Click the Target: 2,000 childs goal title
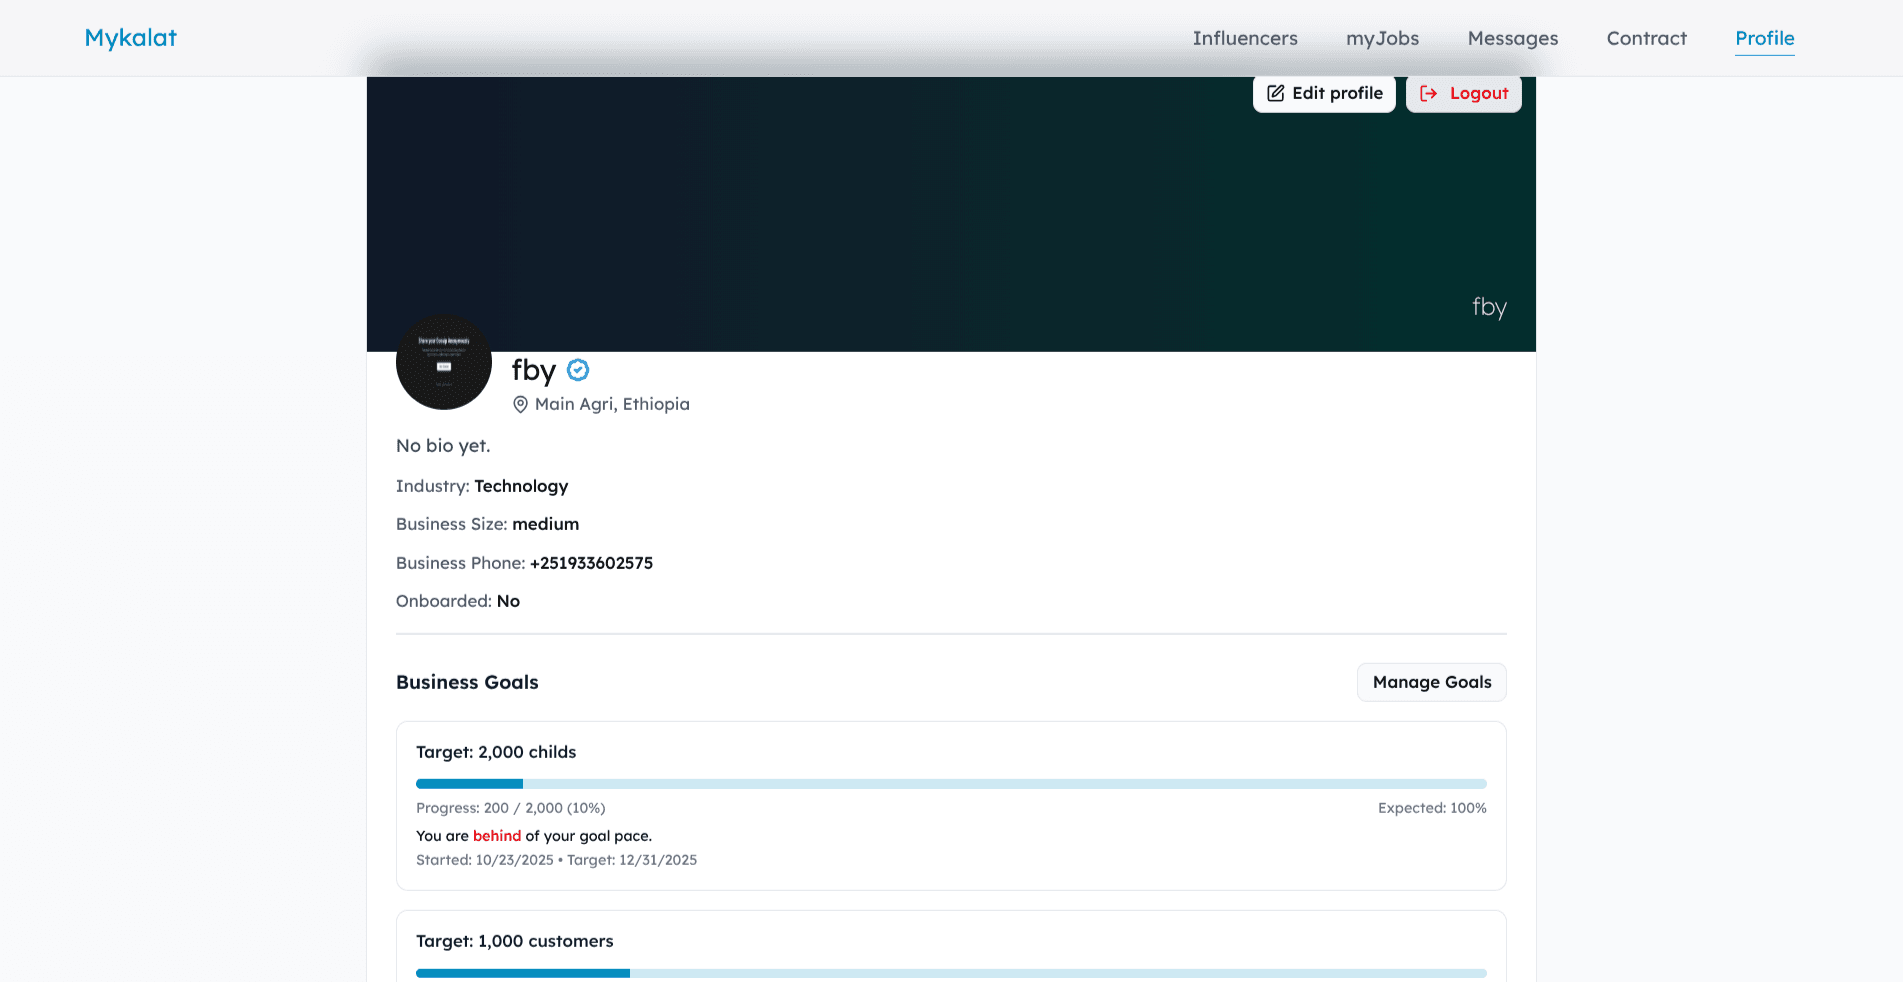The height and width of the screenshot is (982, 1903). click(496, 752)
